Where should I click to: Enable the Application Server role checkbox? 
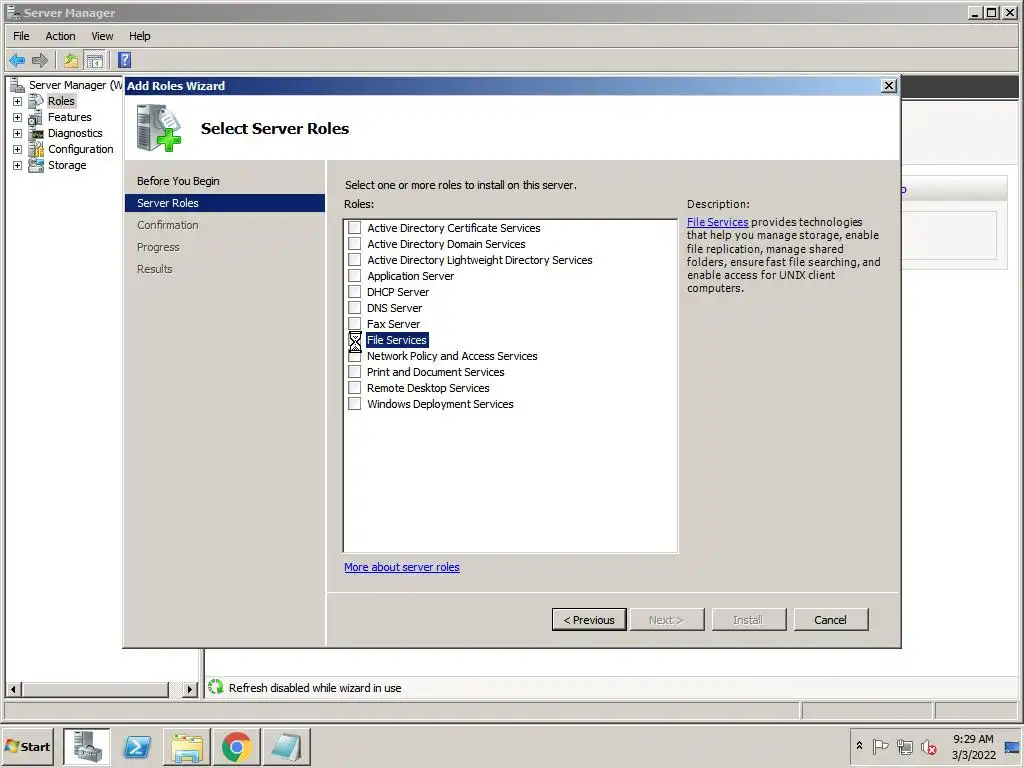tap(355, 276)
